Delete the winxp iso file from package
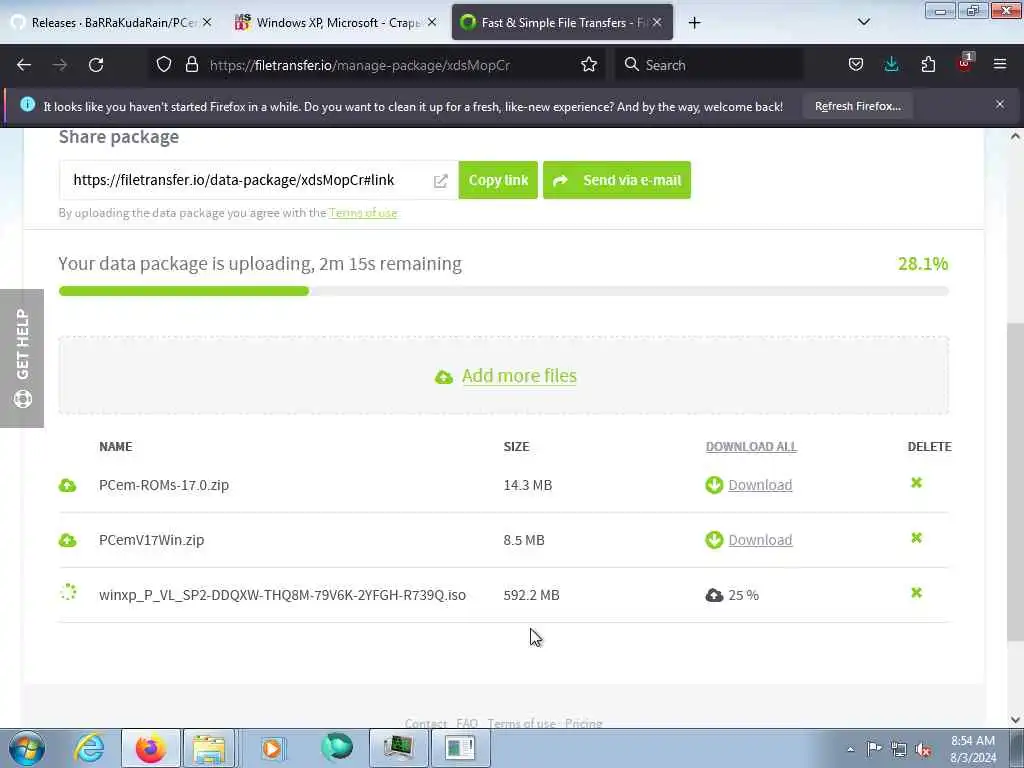The image size is (1024, 768). point(916,592)
